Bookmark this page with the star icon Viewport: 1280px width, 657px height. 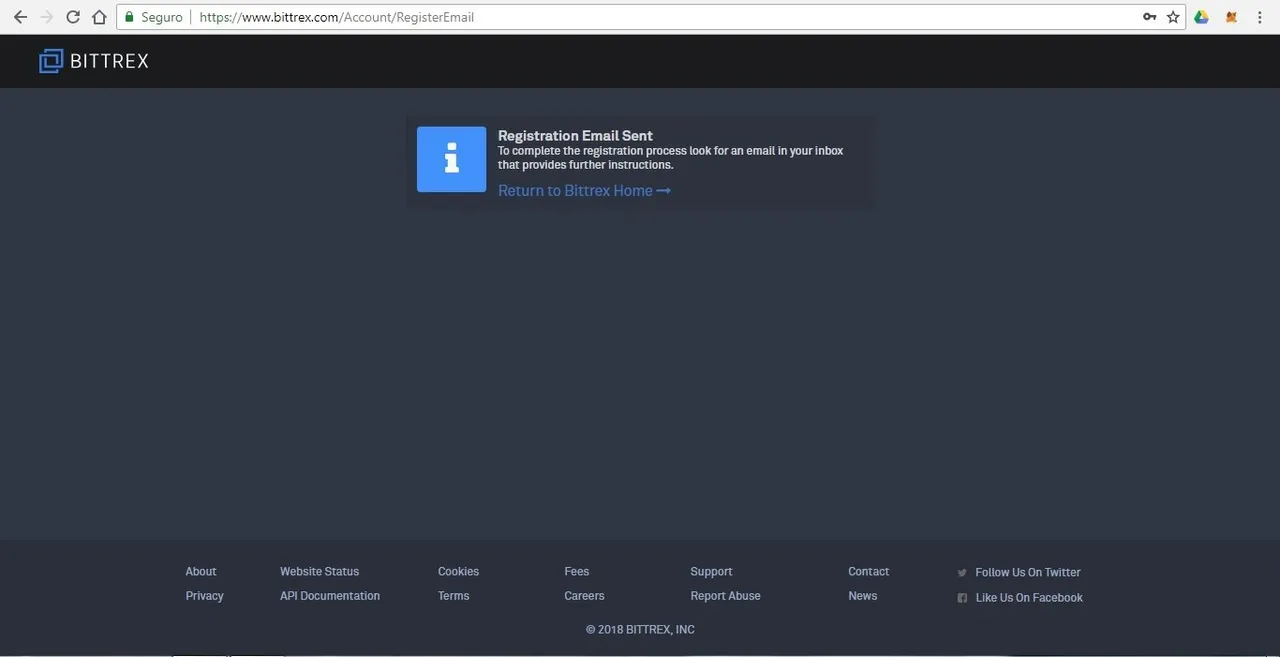(x=1174, y=17)
